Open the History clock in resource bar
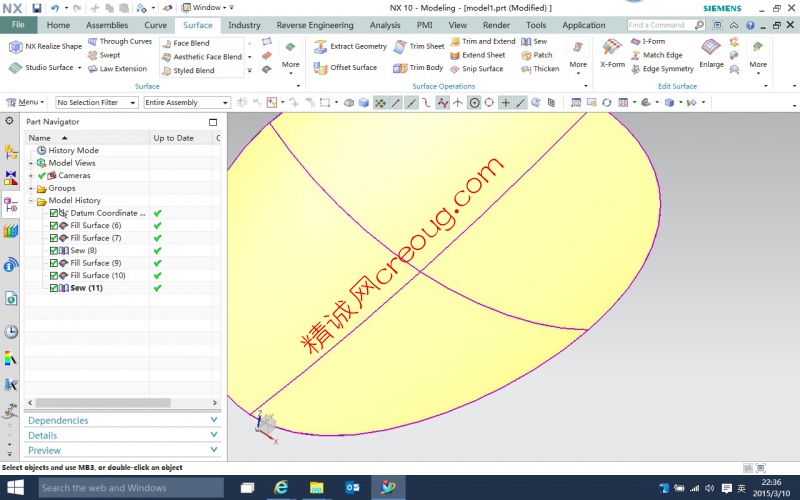This screenshot has width=800, height=500. (11, 332)
